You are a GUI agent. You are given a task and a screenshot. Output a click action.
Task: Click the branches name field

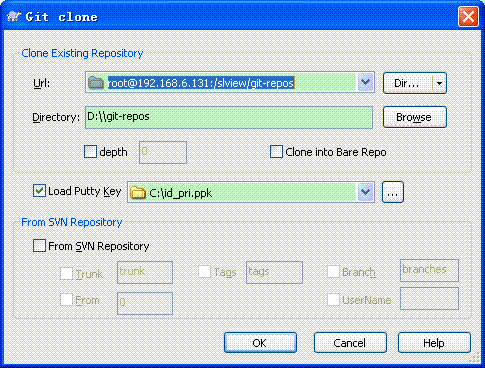429,270
